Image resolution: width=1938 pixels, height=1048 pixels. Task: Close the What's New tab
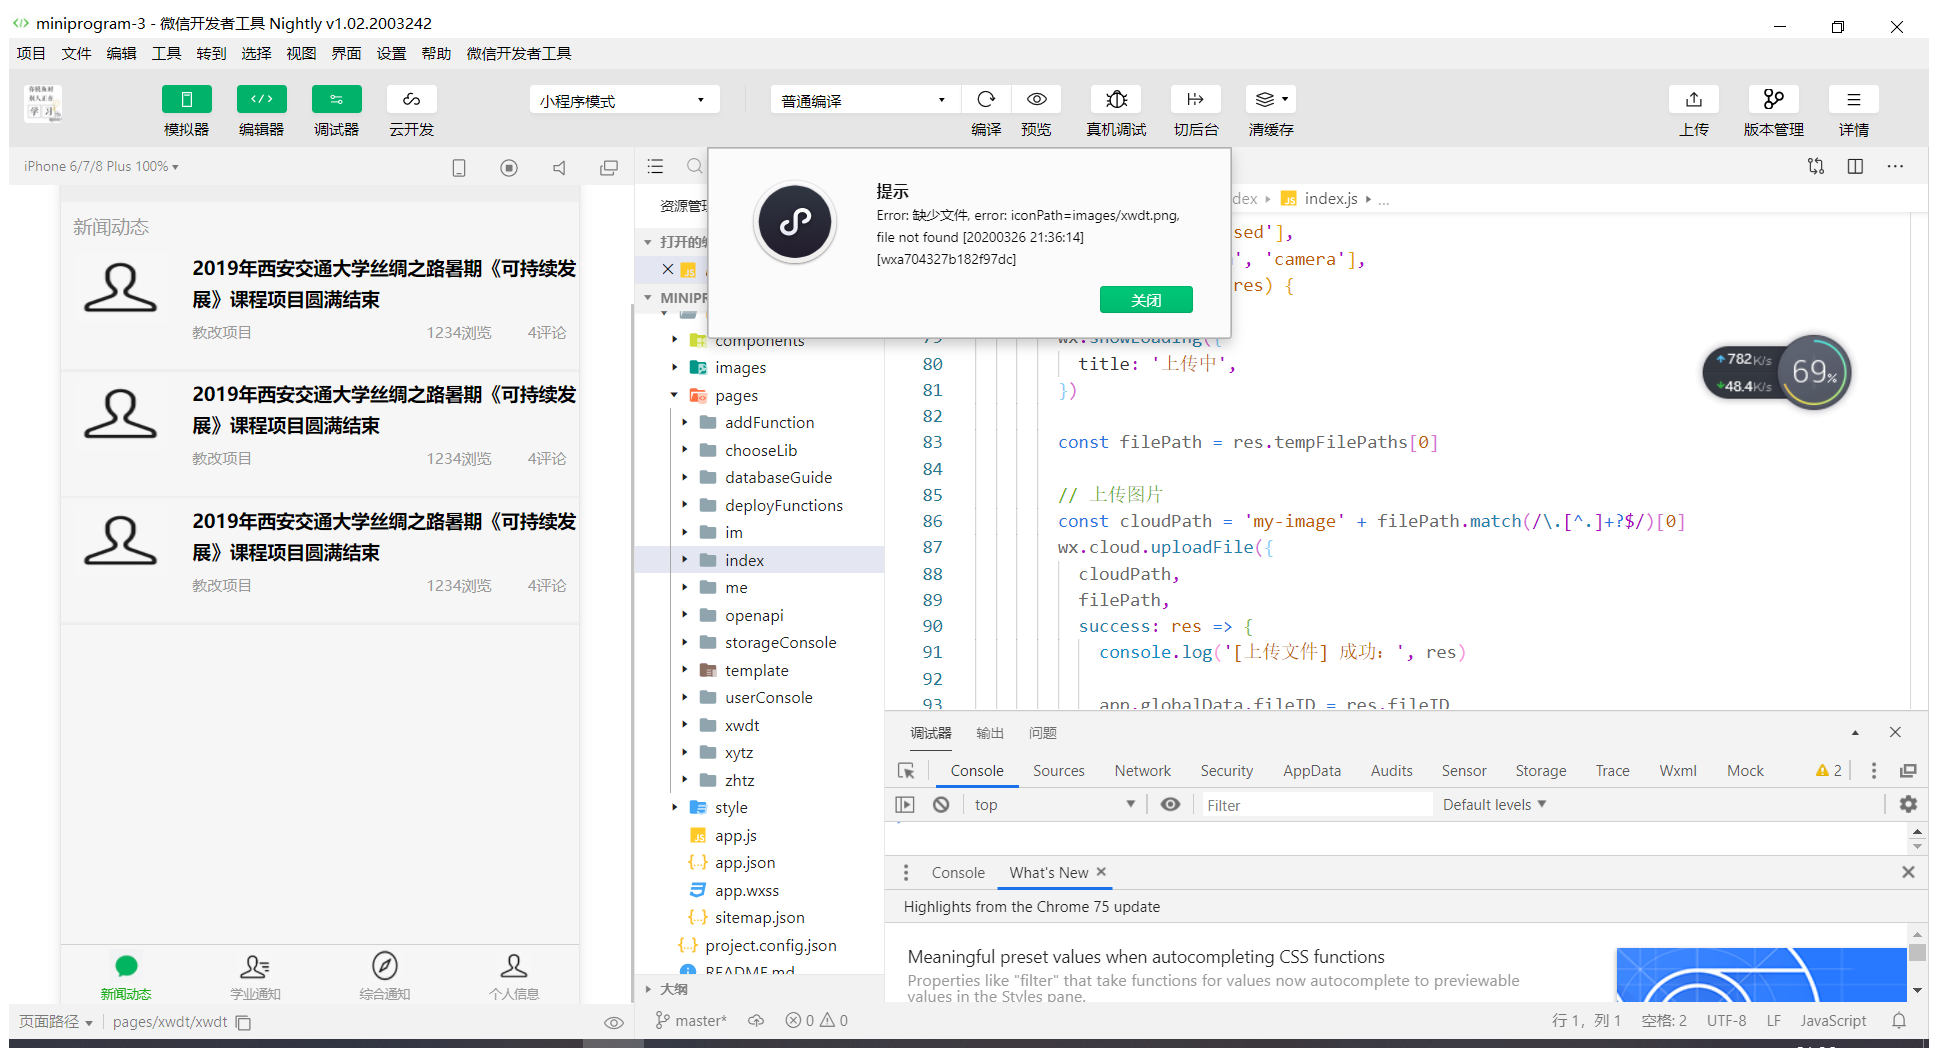coord(1101,872)
